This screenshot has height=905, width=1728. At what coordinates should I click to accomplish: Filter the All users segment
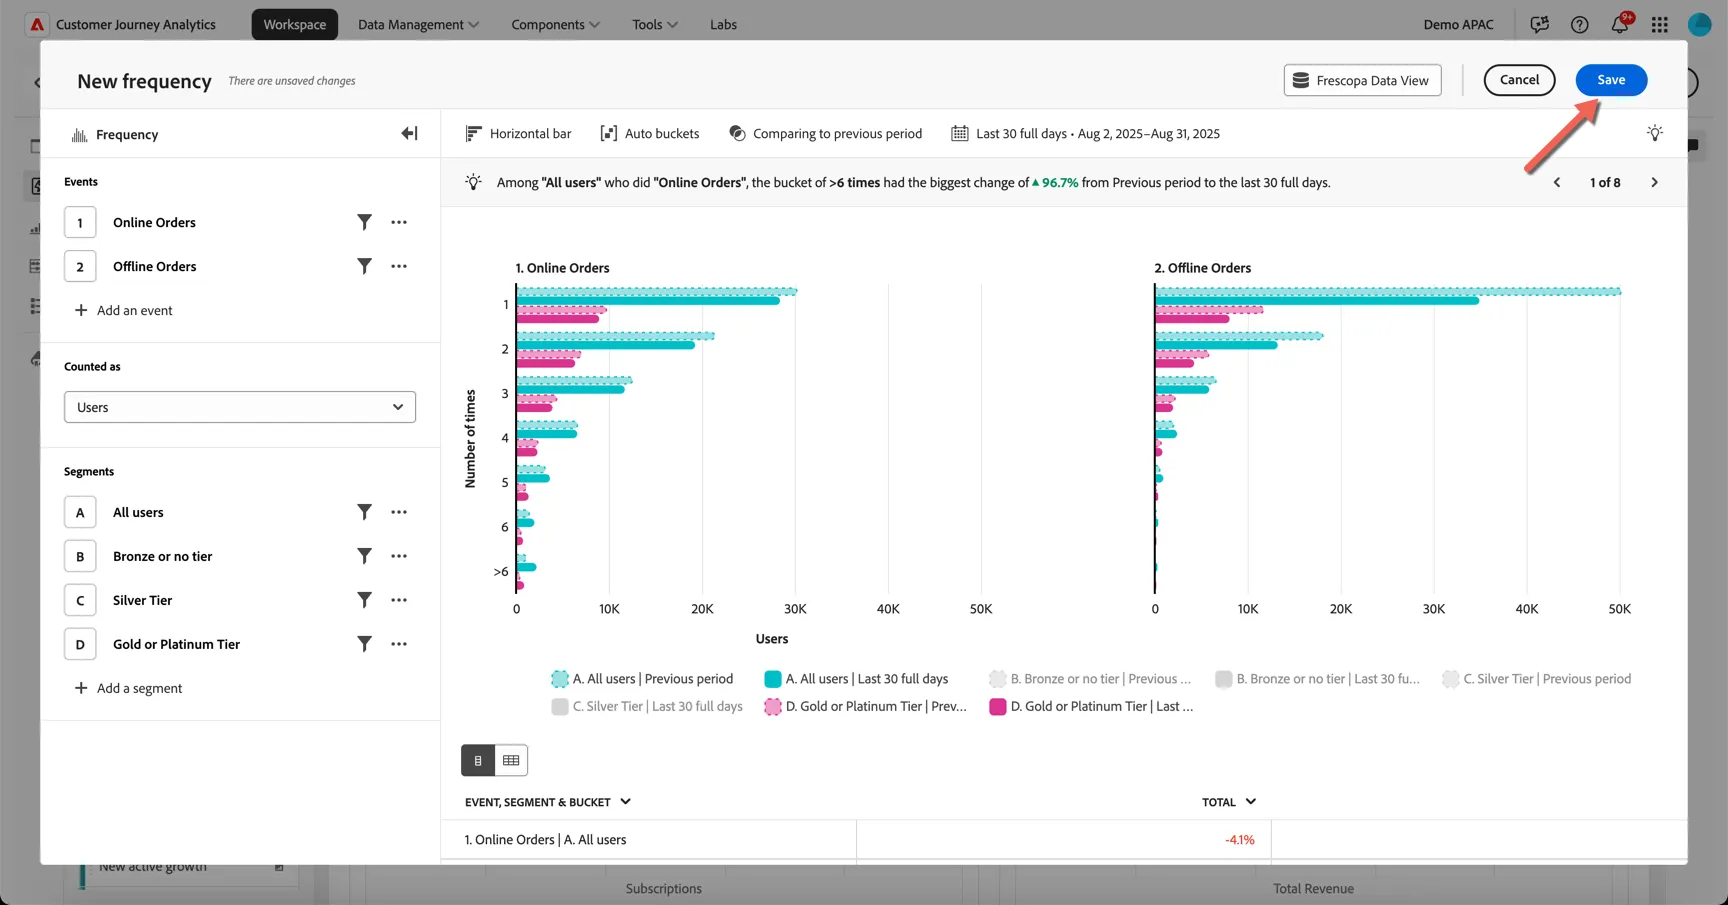pos(365,512)
